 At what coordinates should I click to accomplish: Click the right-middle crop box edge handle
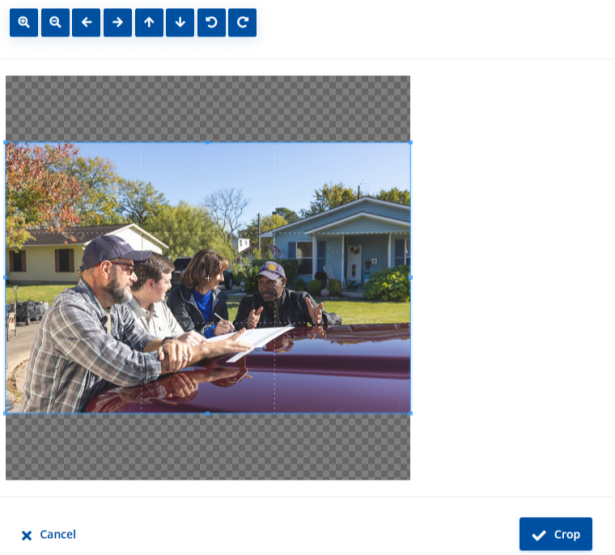(x=410, y=277)
